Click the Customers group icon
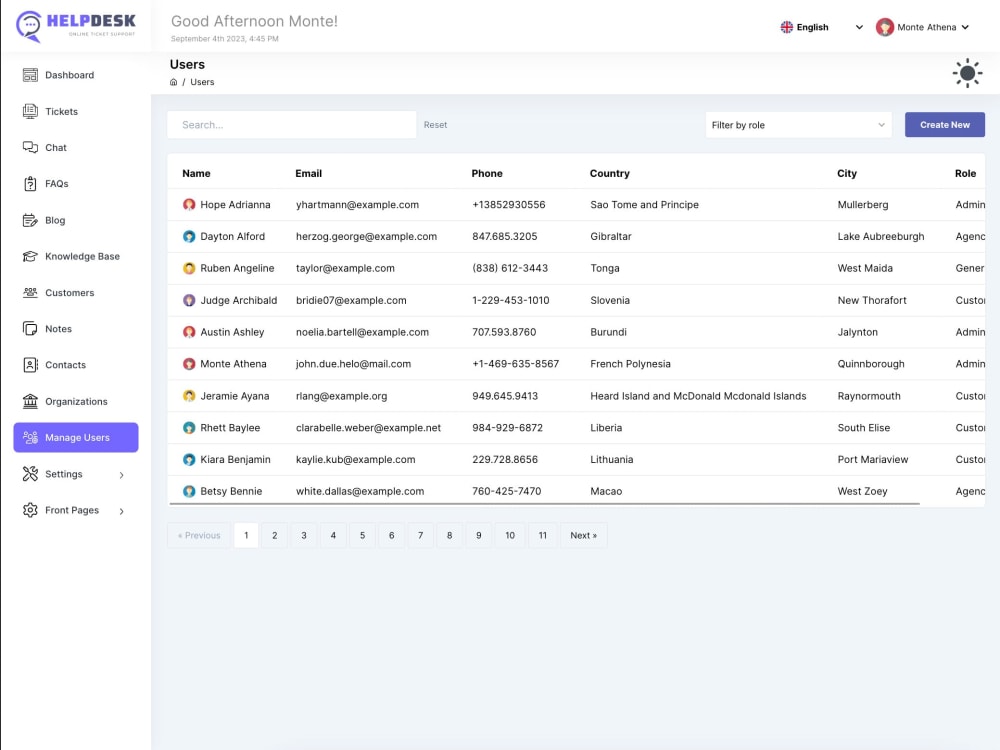Viewport: 1000px width, 750px height. (30, 293)
